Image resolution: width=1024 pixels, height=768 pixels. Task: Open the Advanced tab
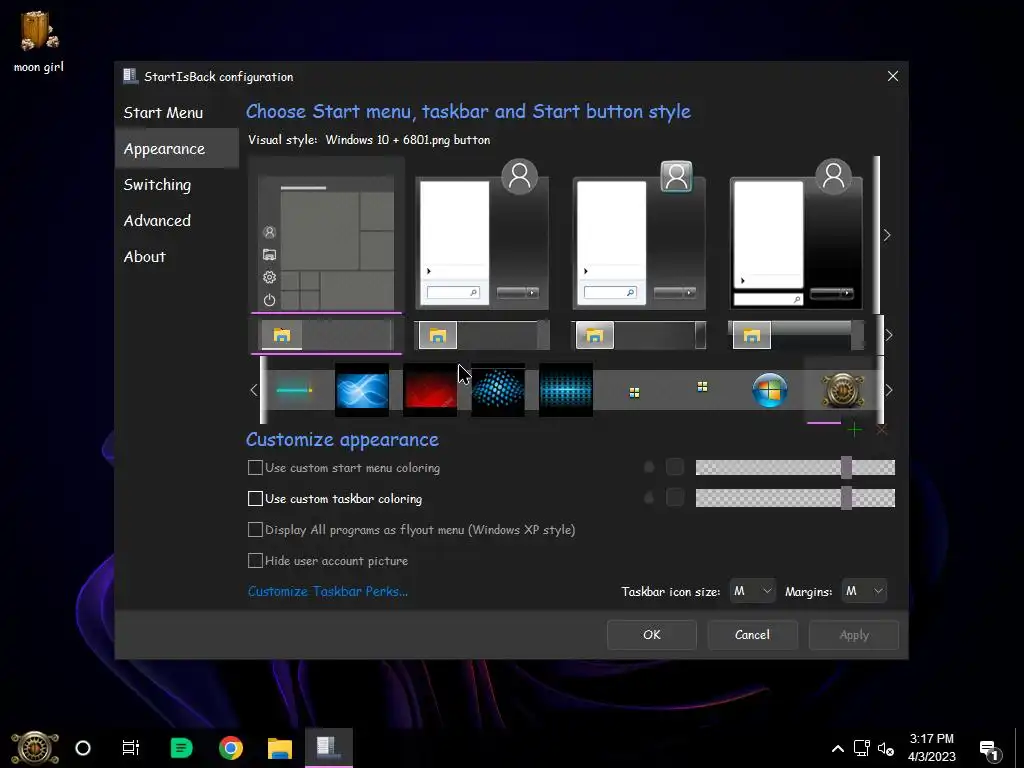[157, 221]
